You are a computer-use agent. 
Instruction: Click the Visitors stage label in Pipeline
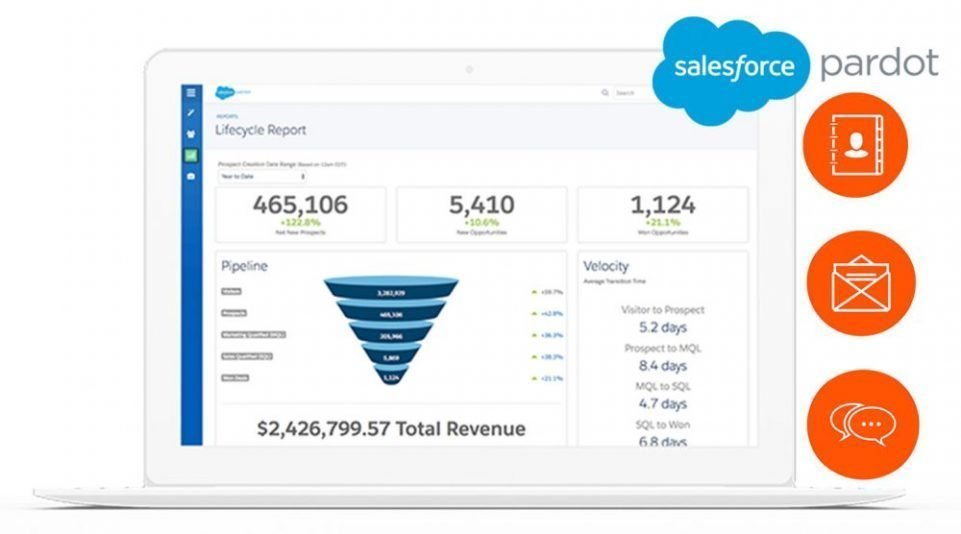click(231, 292)
